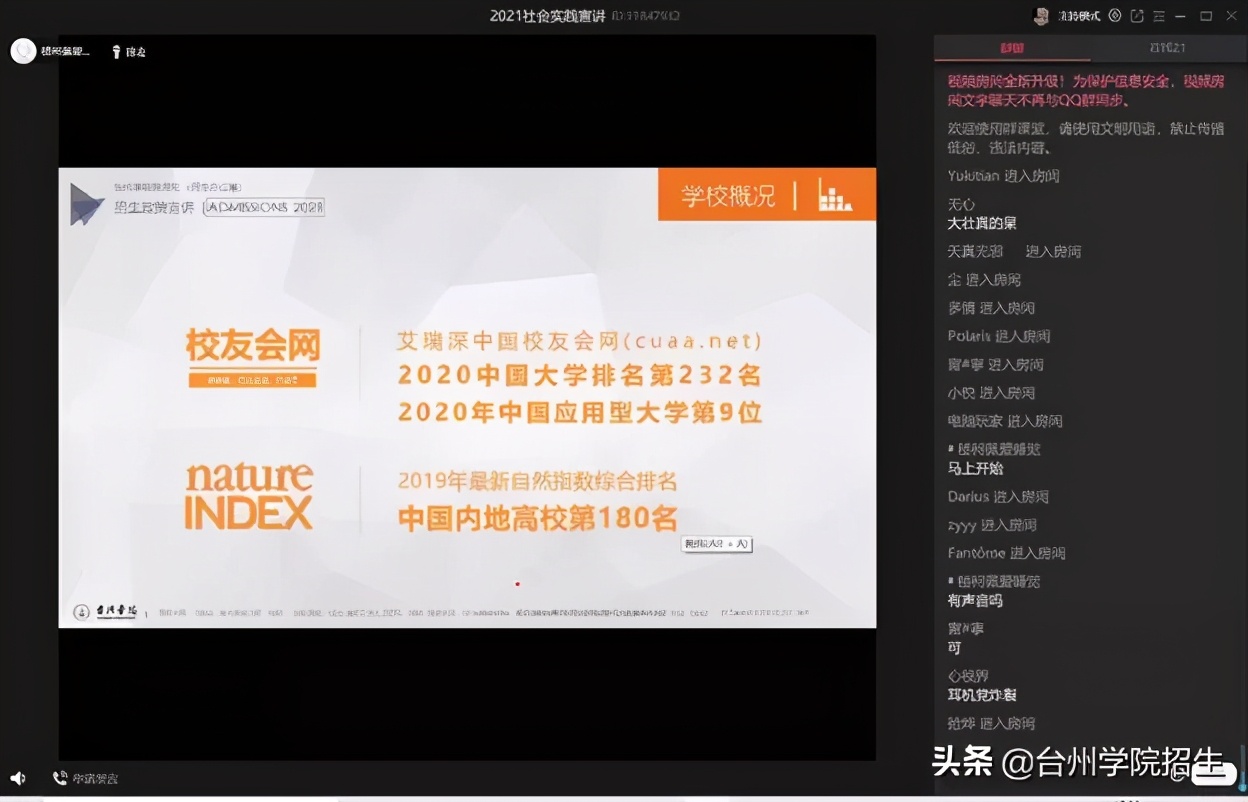The image size is (1248, 802).
Task: Open the presenter's avatar in the title bar
Action: (1040, 15)
